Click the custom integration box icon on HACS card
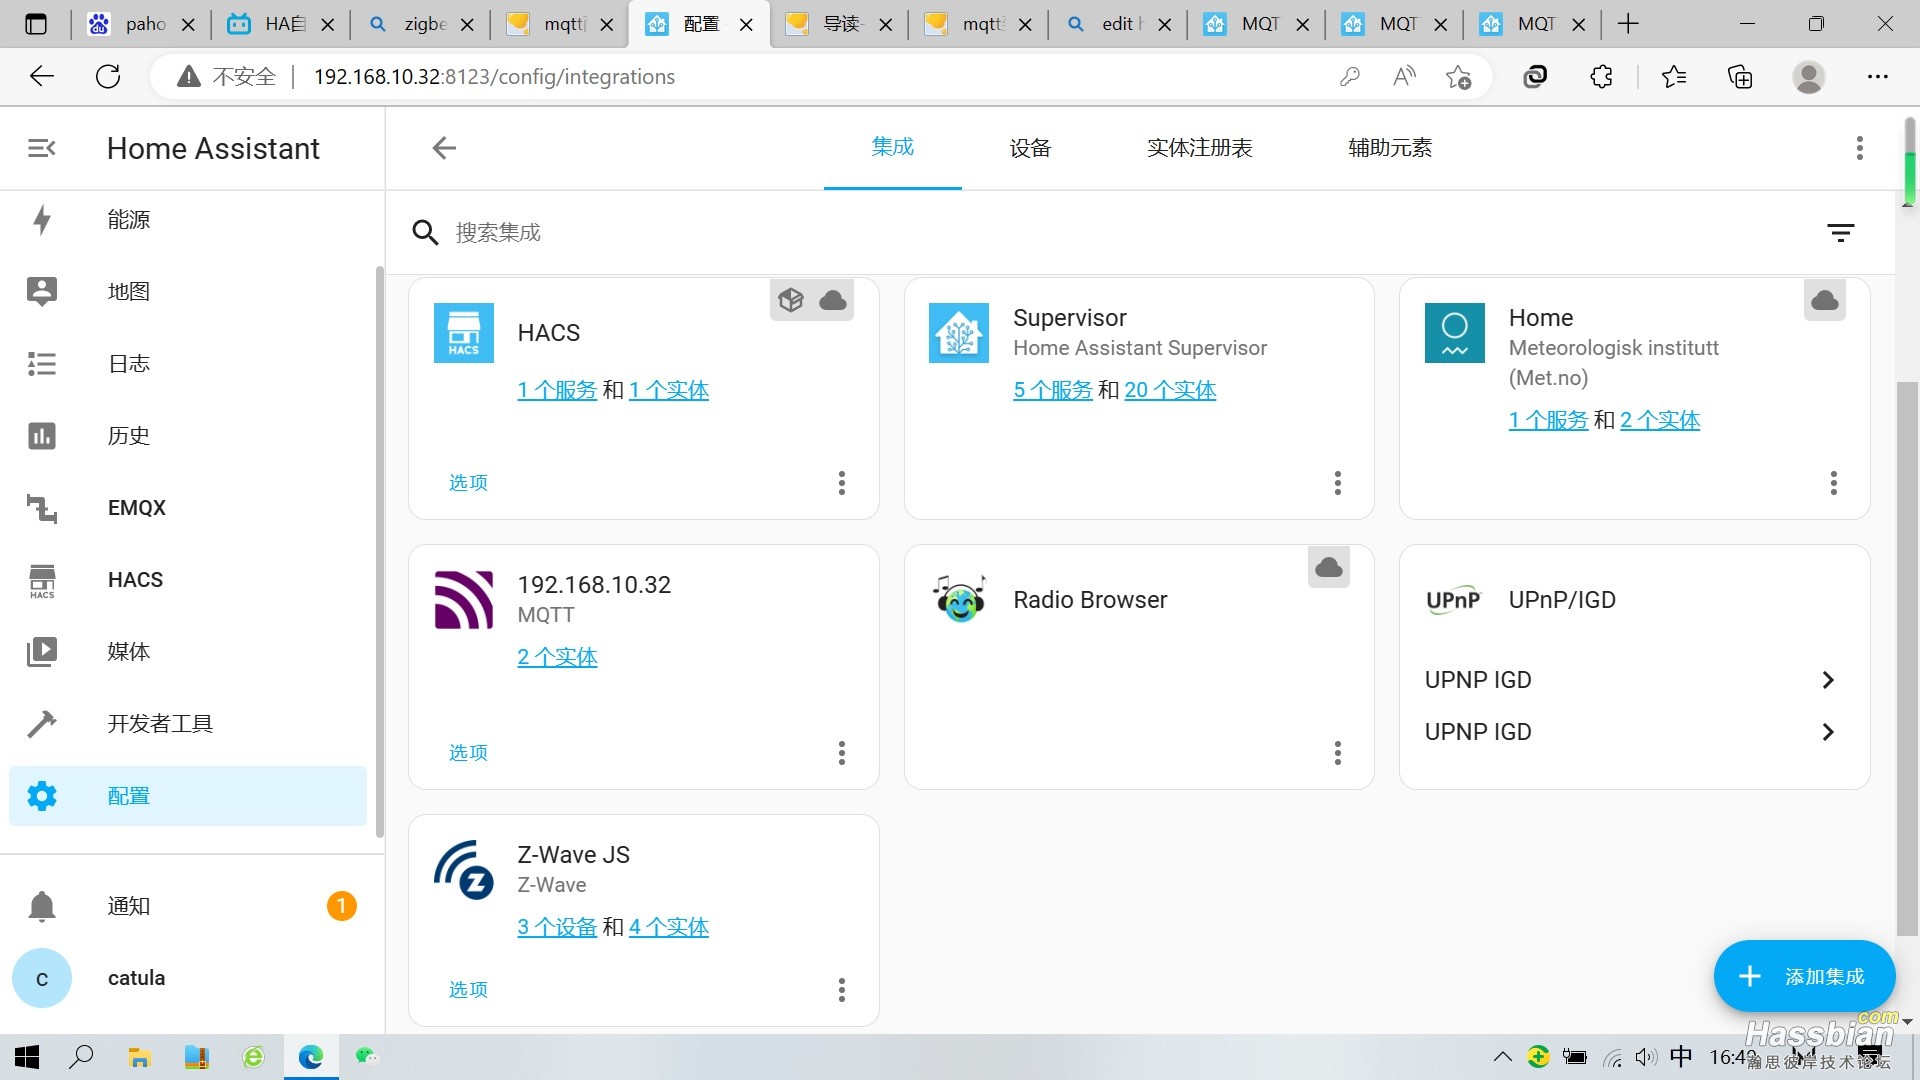1920x1080 pixels. [791, 300]
